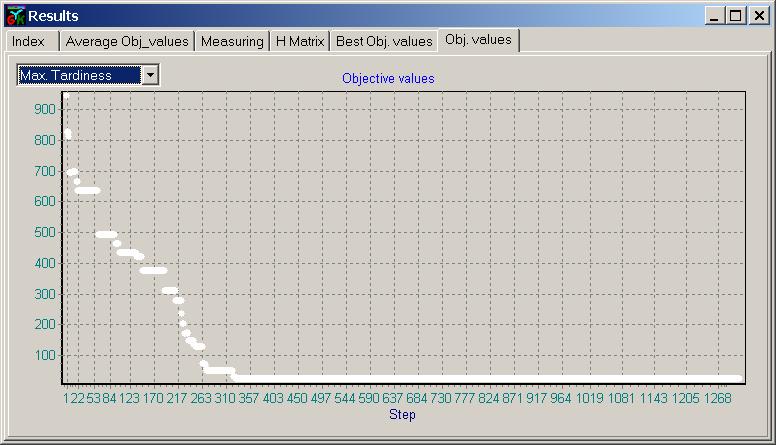Open the H Matrix tab
776x445 pixels.
[300, 42]
